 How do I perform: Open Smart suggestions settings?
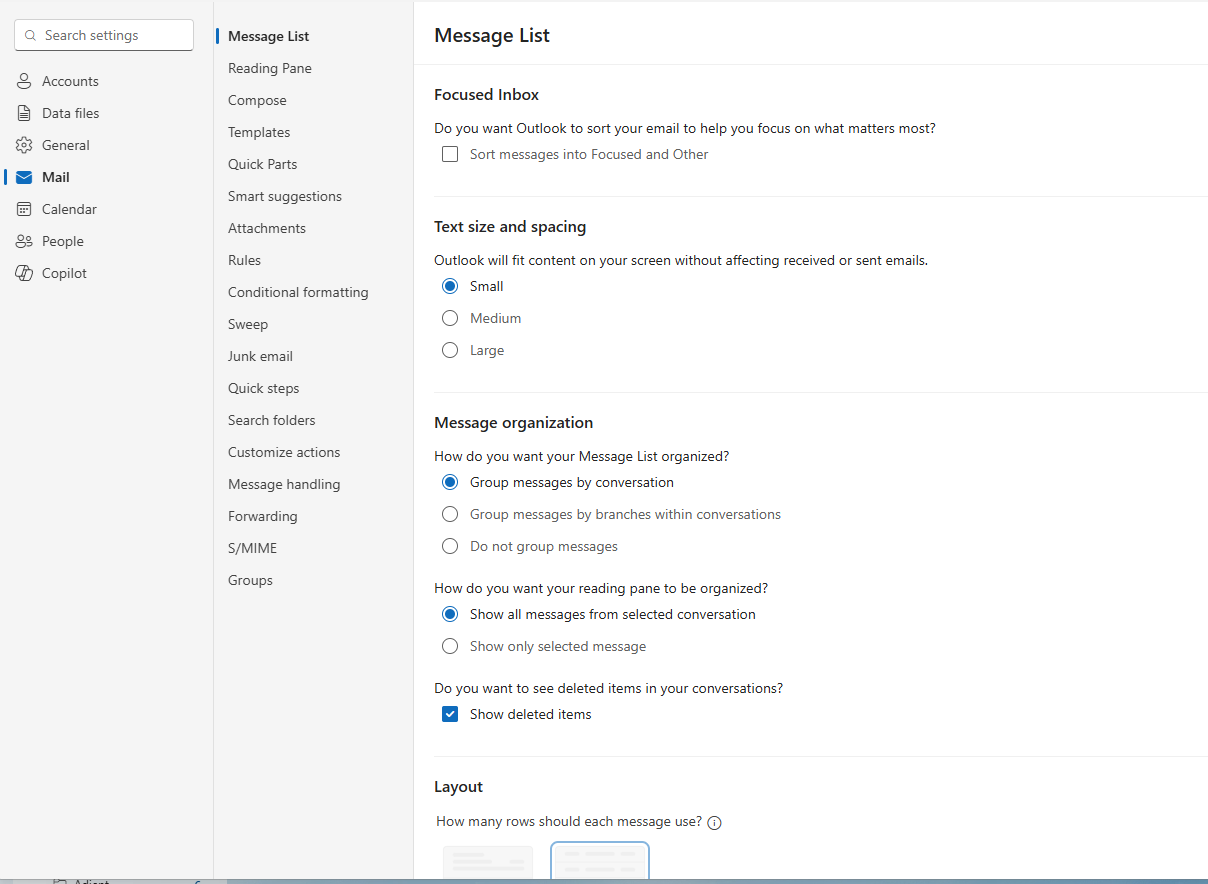tap(285, 196)
